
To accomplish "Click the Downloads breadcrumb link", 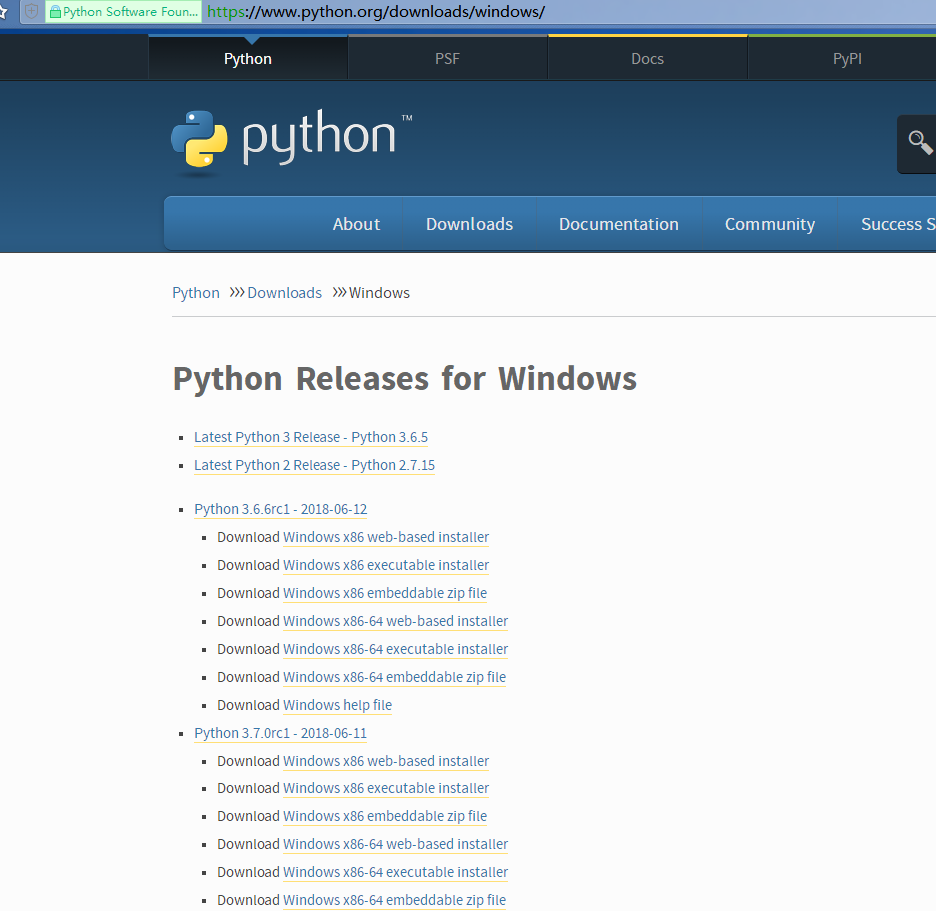I will (x=284, y=293).
